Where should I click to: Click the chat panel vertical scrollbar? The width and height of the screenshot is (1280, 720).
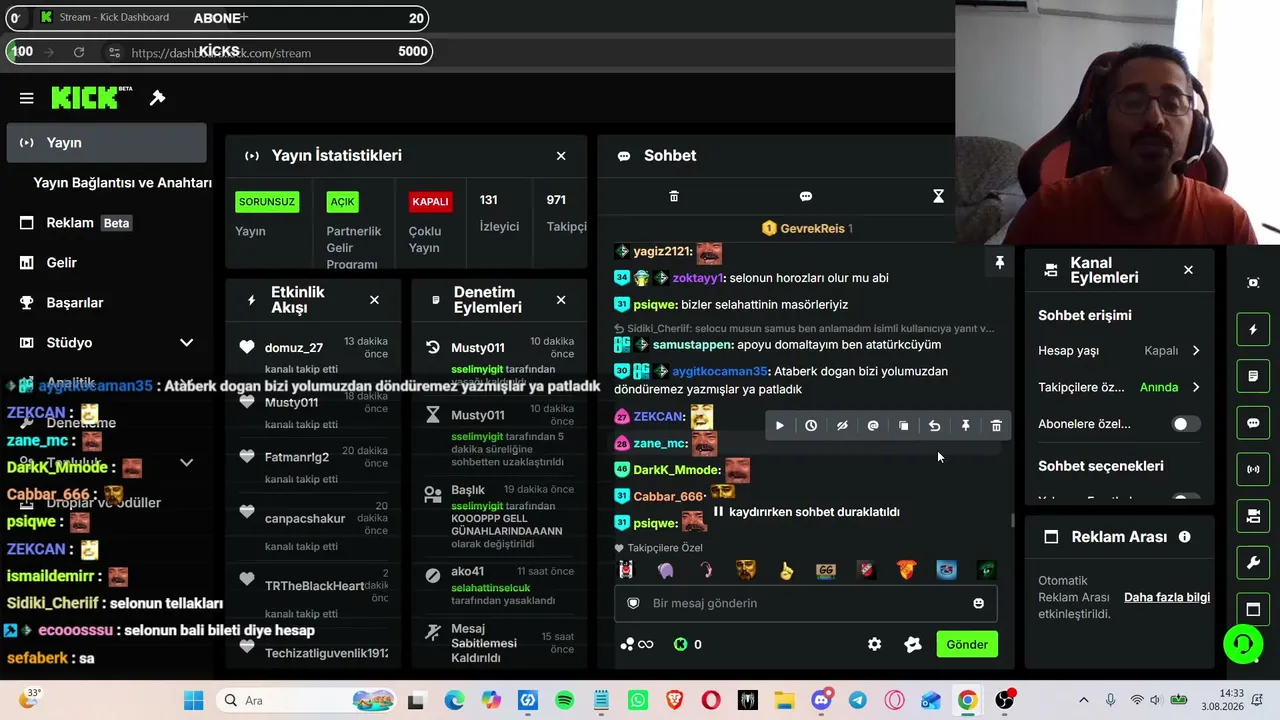1012,520
